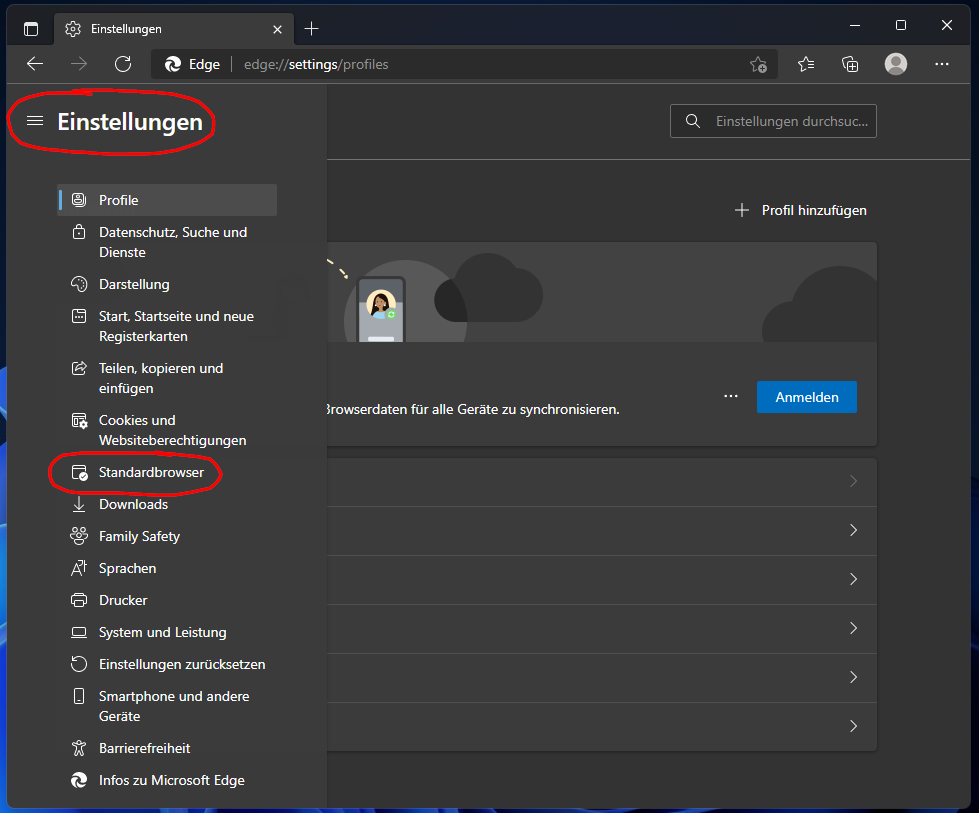The image size is (979, 813).
Task: Open a new tab with plus button
Action: (311, 28)
